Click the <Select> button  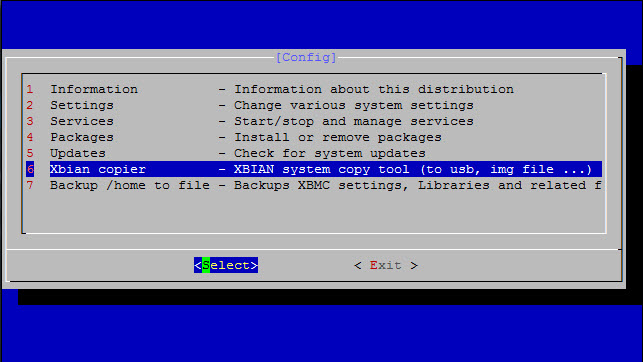pyautogui.click(x=226, y=265)
